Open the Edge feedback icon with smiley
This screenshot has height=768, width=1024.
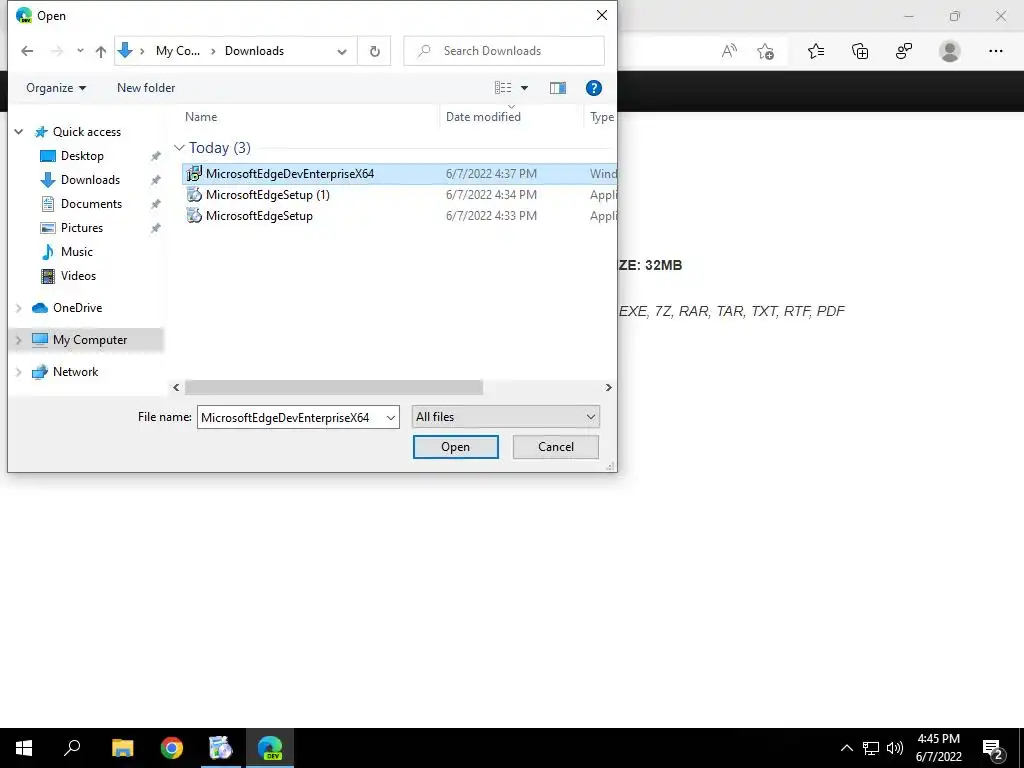click(x=904, y=51)
